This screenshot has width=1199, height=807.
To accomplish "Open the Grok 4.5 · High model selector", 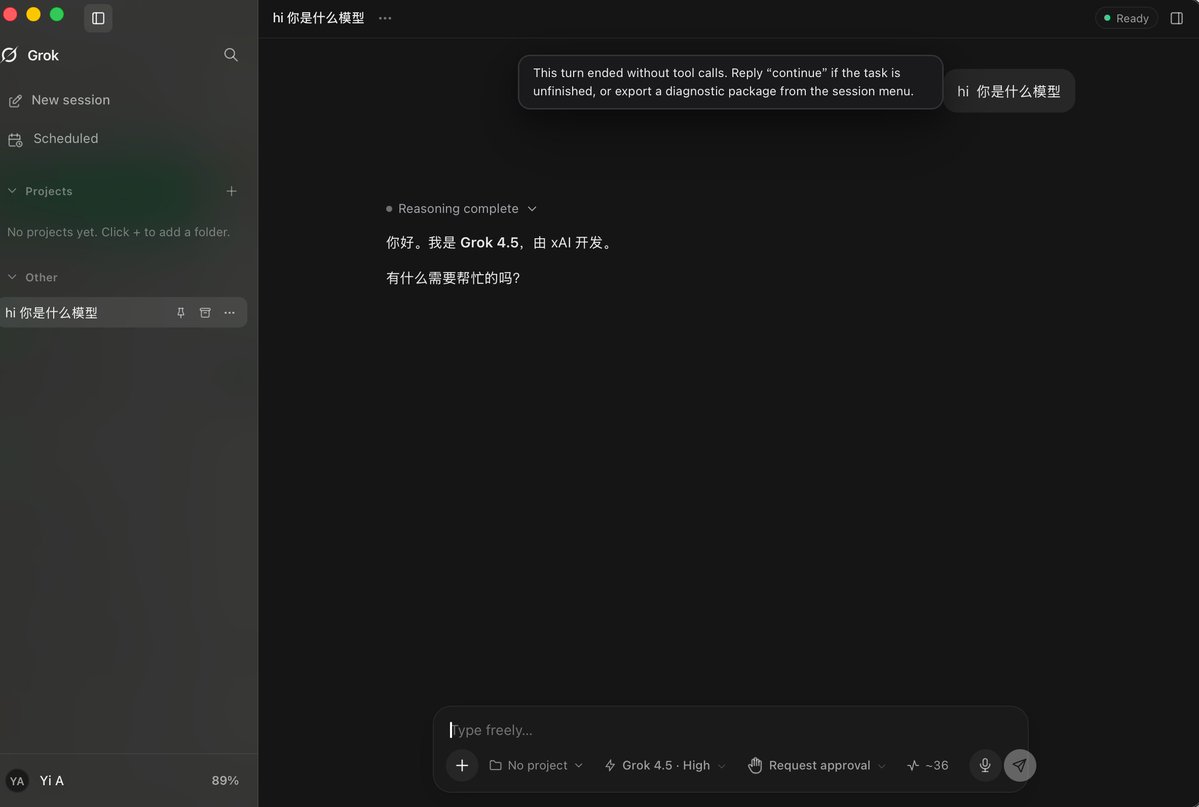I will point(664,765).
